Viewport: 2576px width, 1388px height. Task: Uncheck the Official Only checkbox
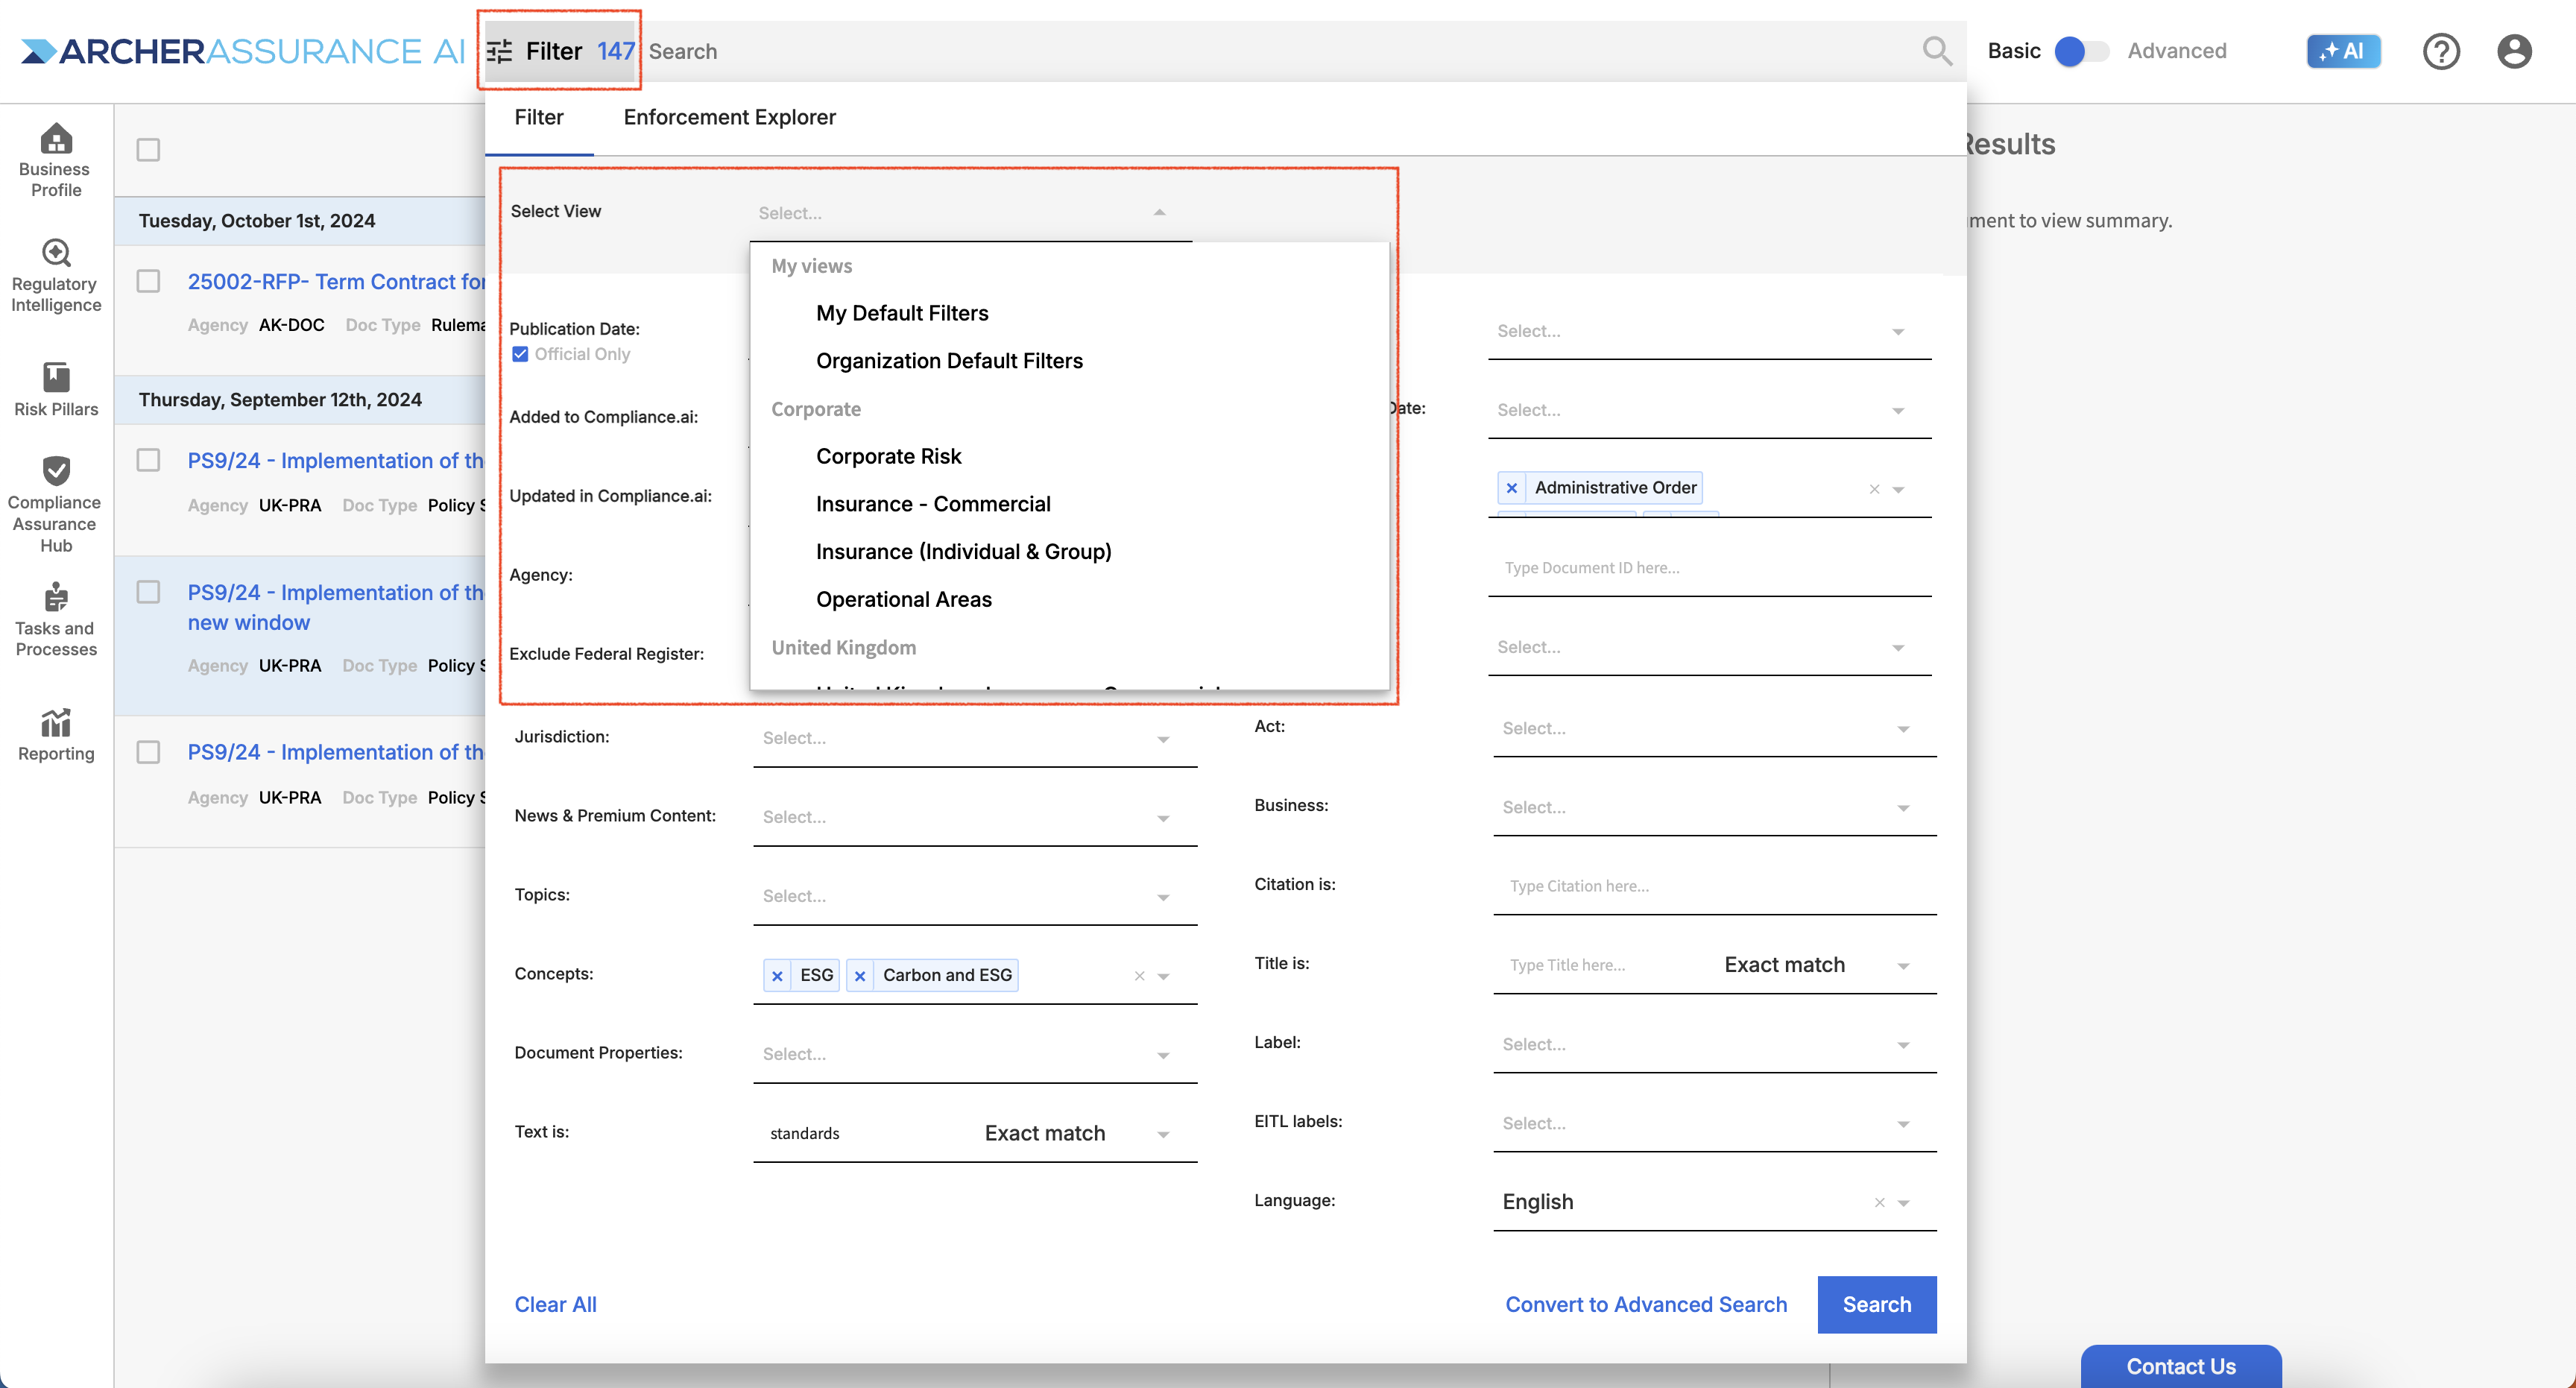click(x=520, y=354)
